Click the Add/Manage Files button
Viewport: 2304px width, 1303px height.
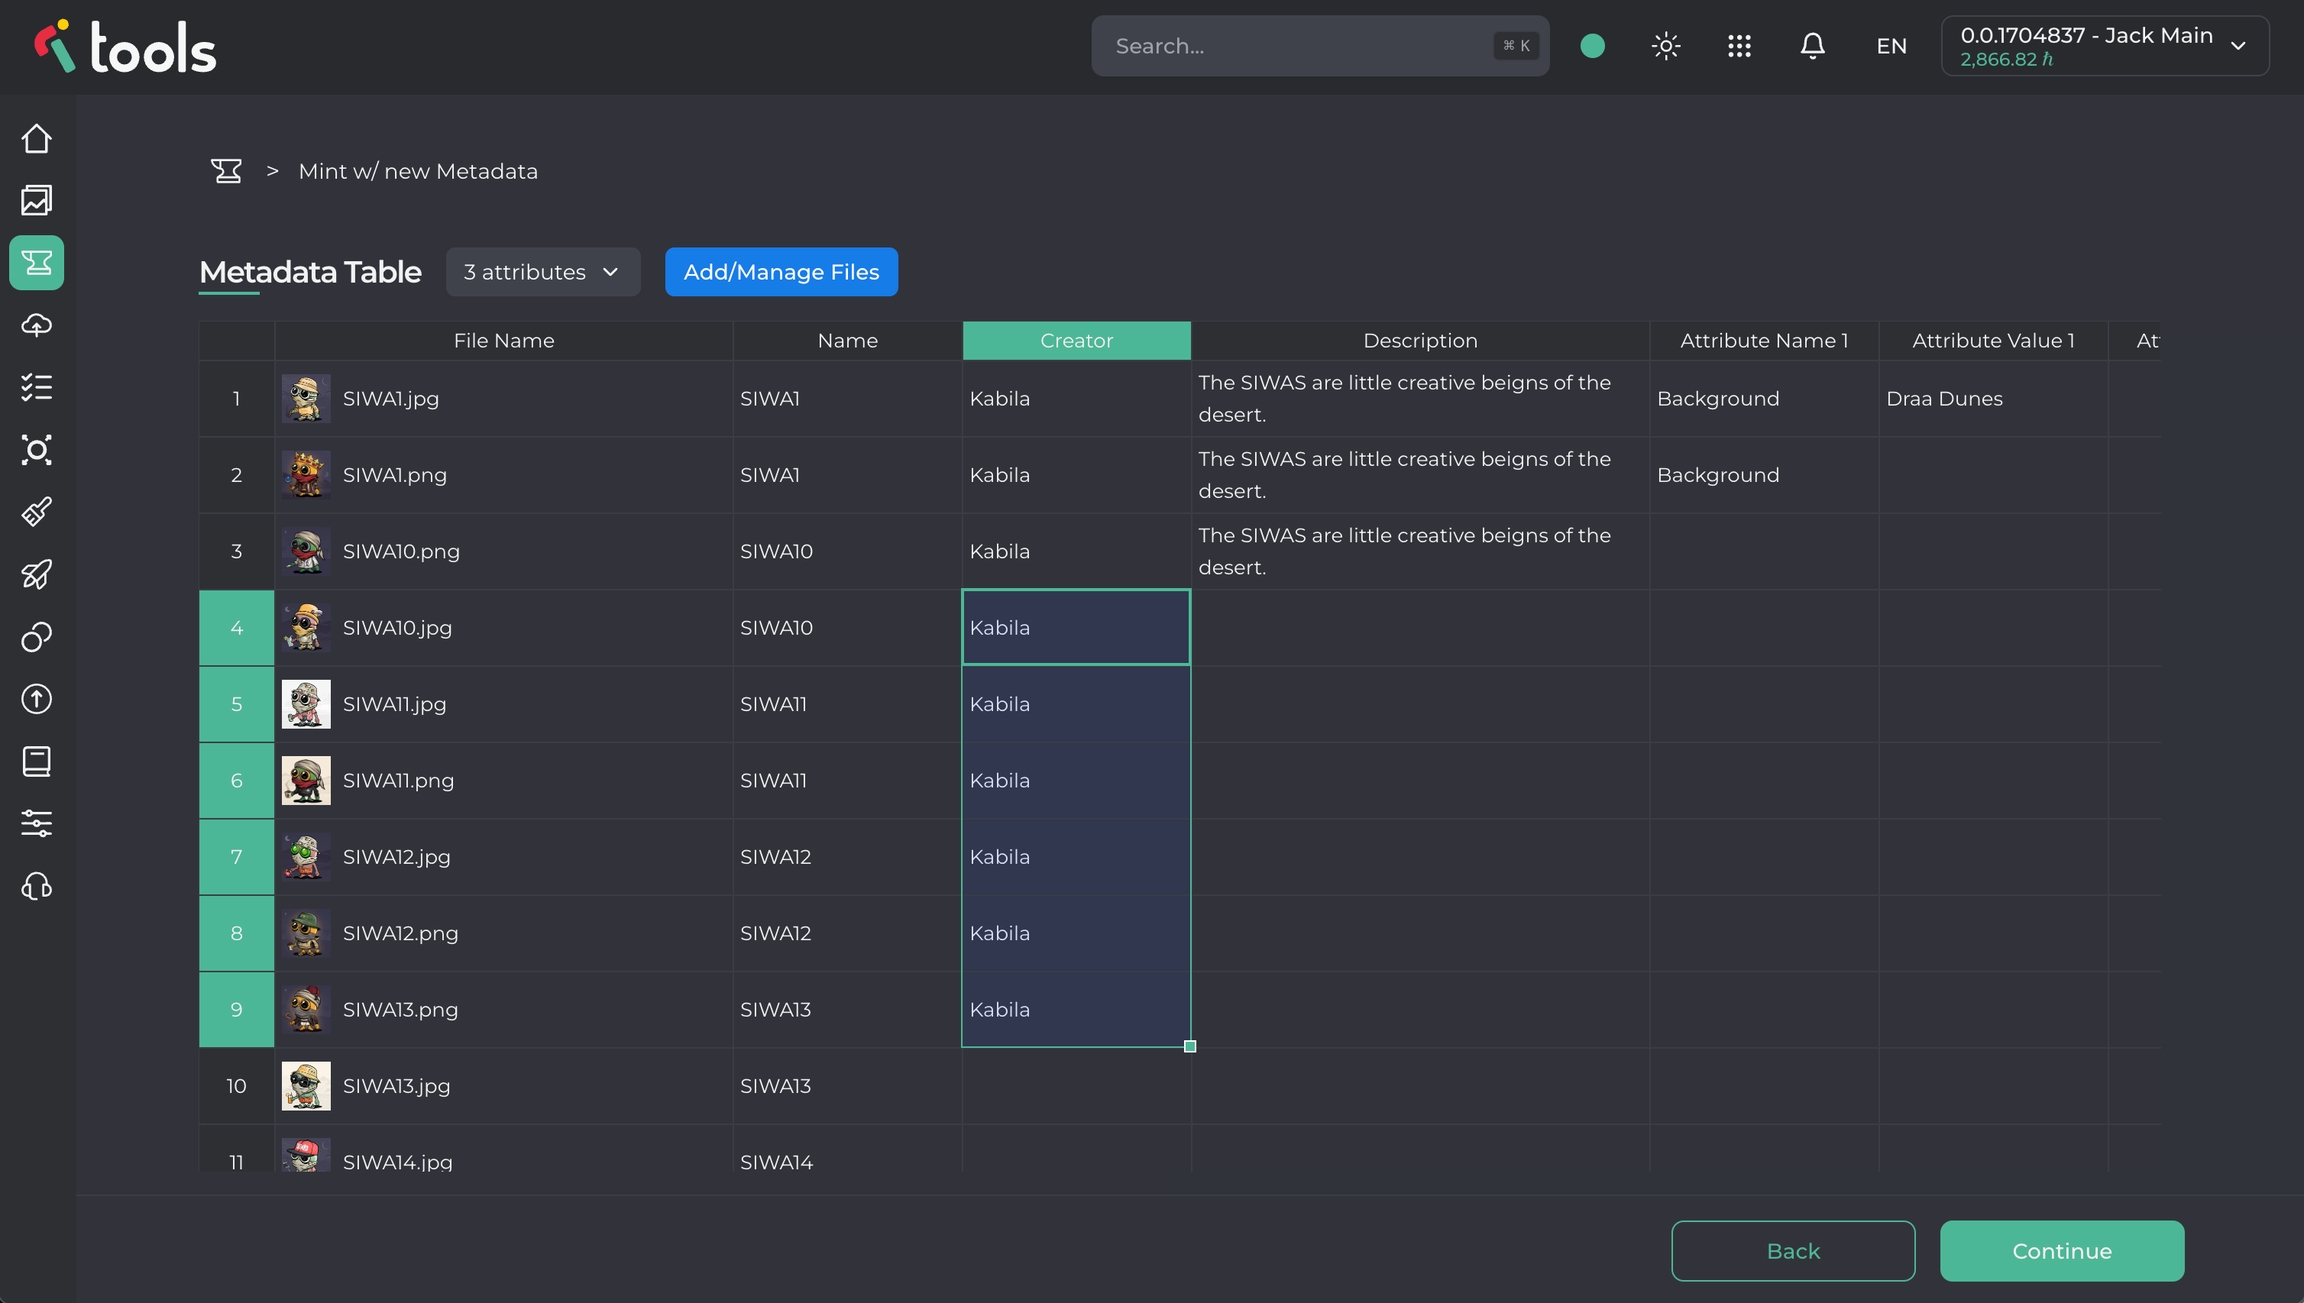781,272
